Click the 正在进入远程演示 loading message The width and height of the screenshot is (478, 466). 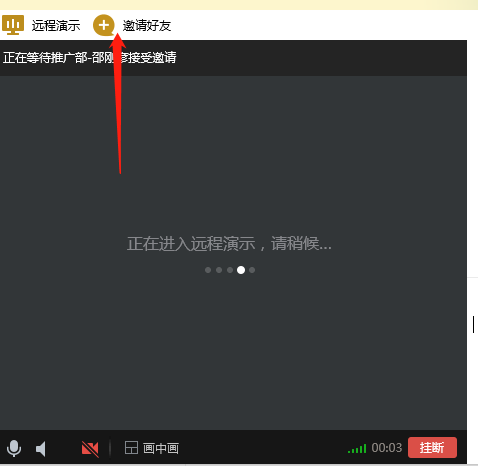[229, 243]
